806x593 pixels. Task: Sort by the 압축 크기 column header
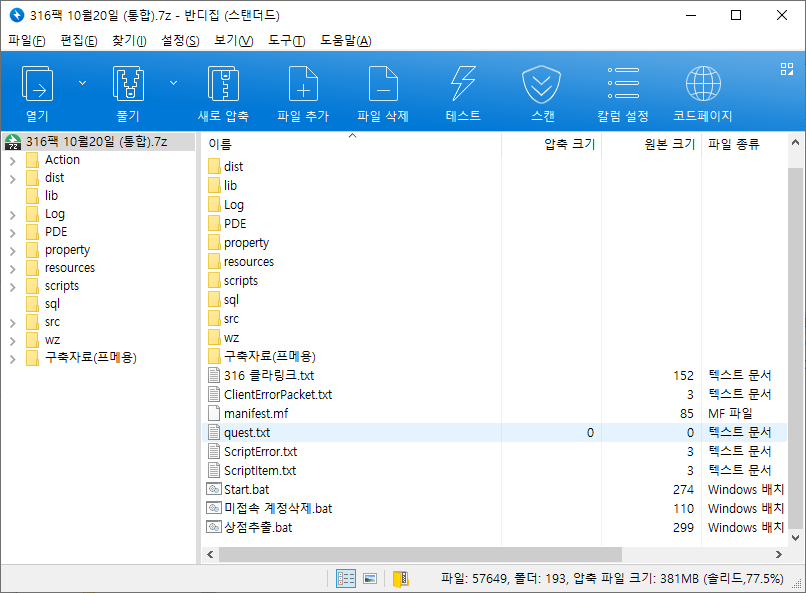pos(552,144)
